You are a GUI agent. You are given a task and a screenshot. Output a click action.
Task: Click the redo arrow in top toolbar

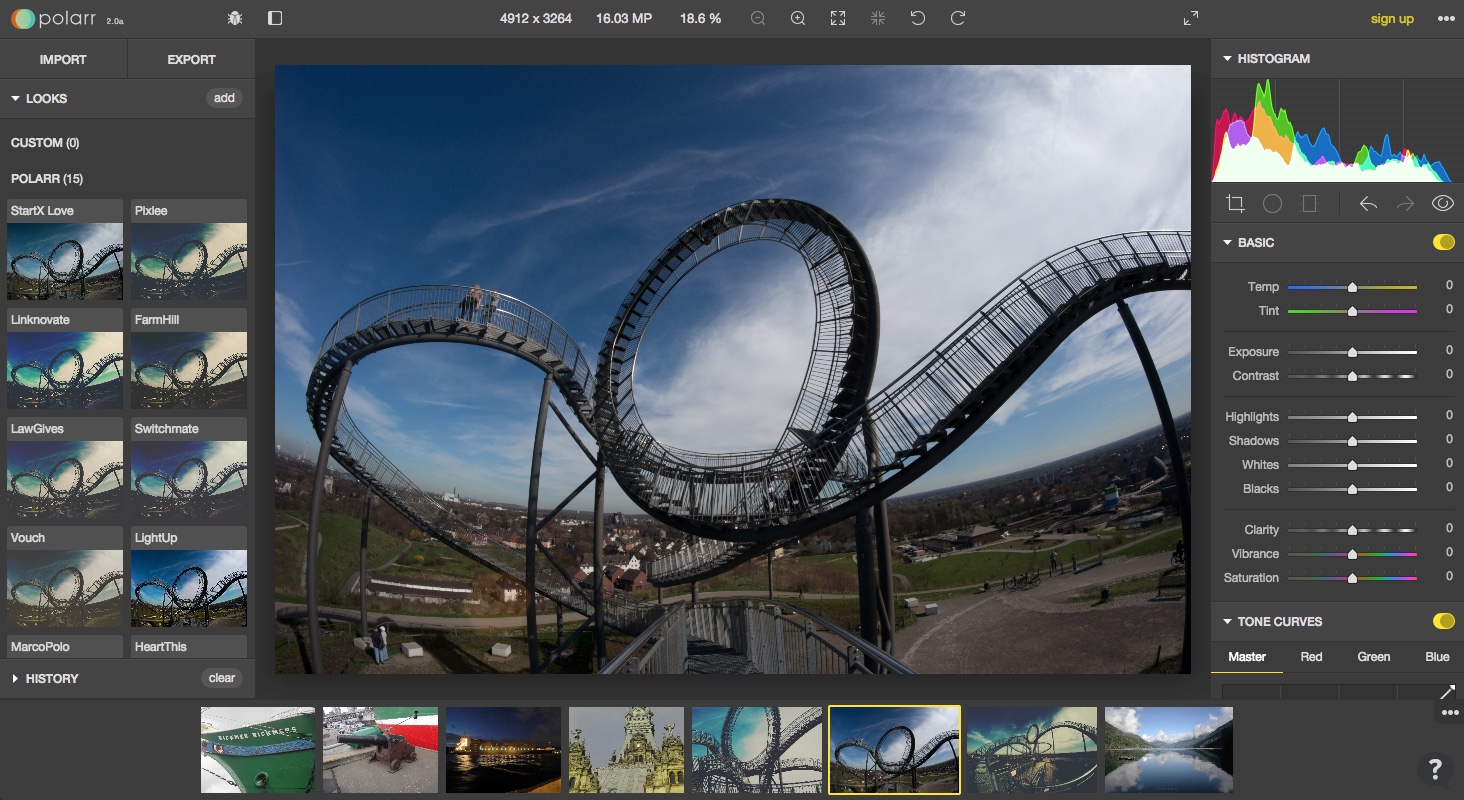click(958, 19)
